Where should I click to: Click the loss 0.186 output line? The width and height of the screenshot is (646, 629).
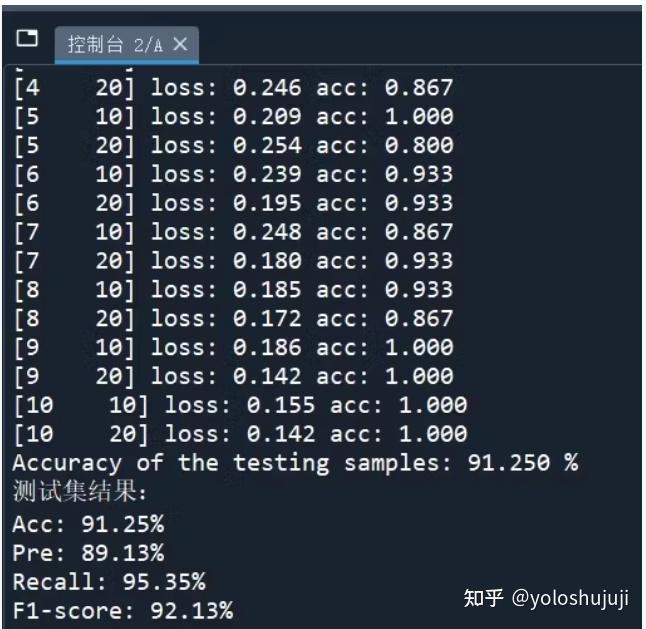[233, 349]
